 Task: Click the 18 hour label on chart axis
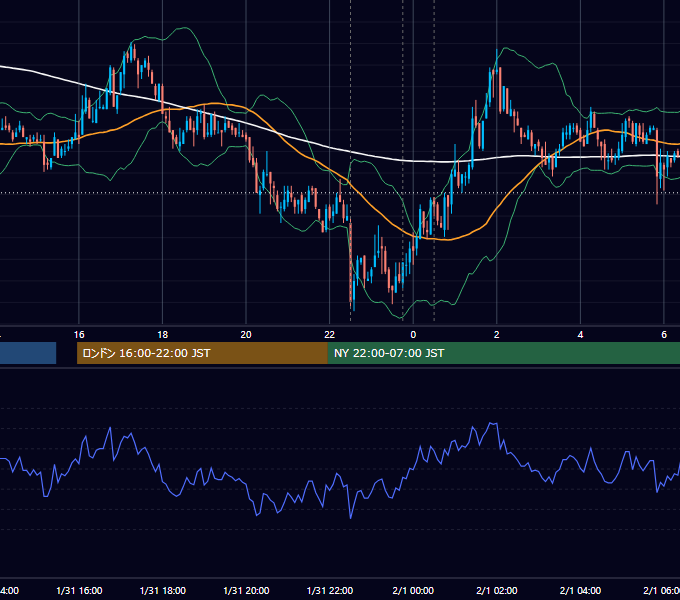(163, 335)
